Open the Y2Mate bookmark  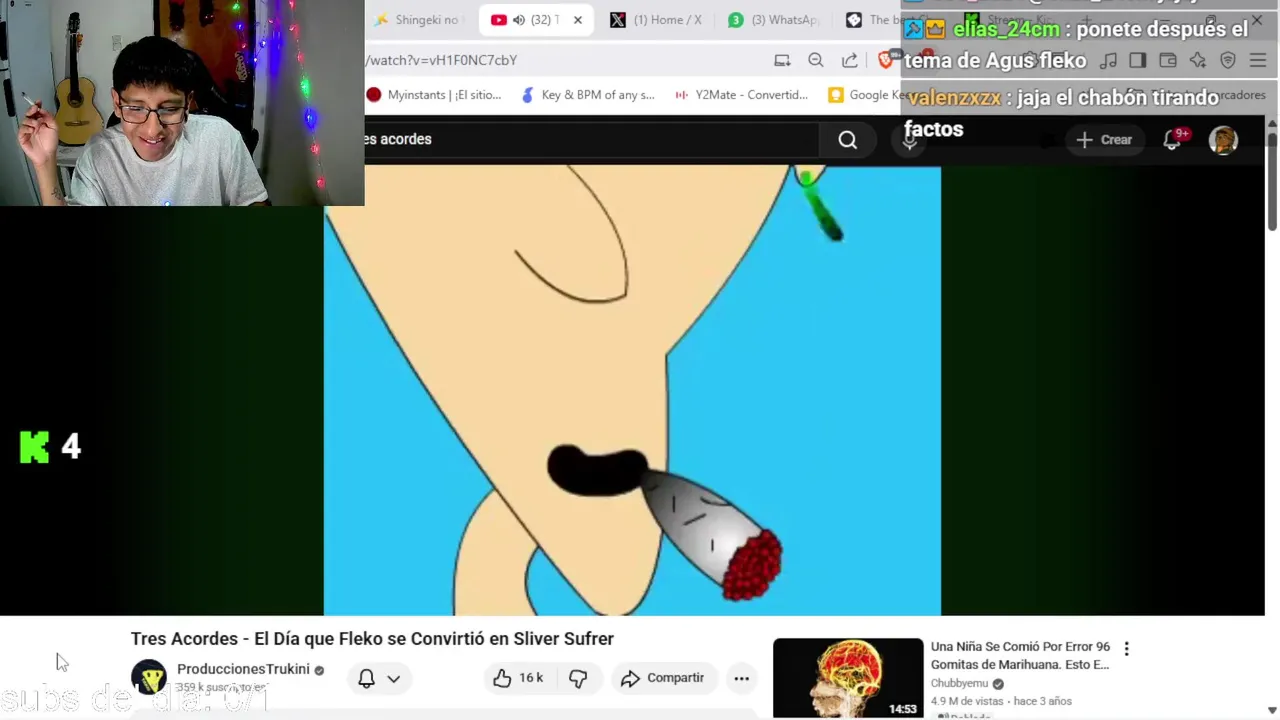point(741,95)
